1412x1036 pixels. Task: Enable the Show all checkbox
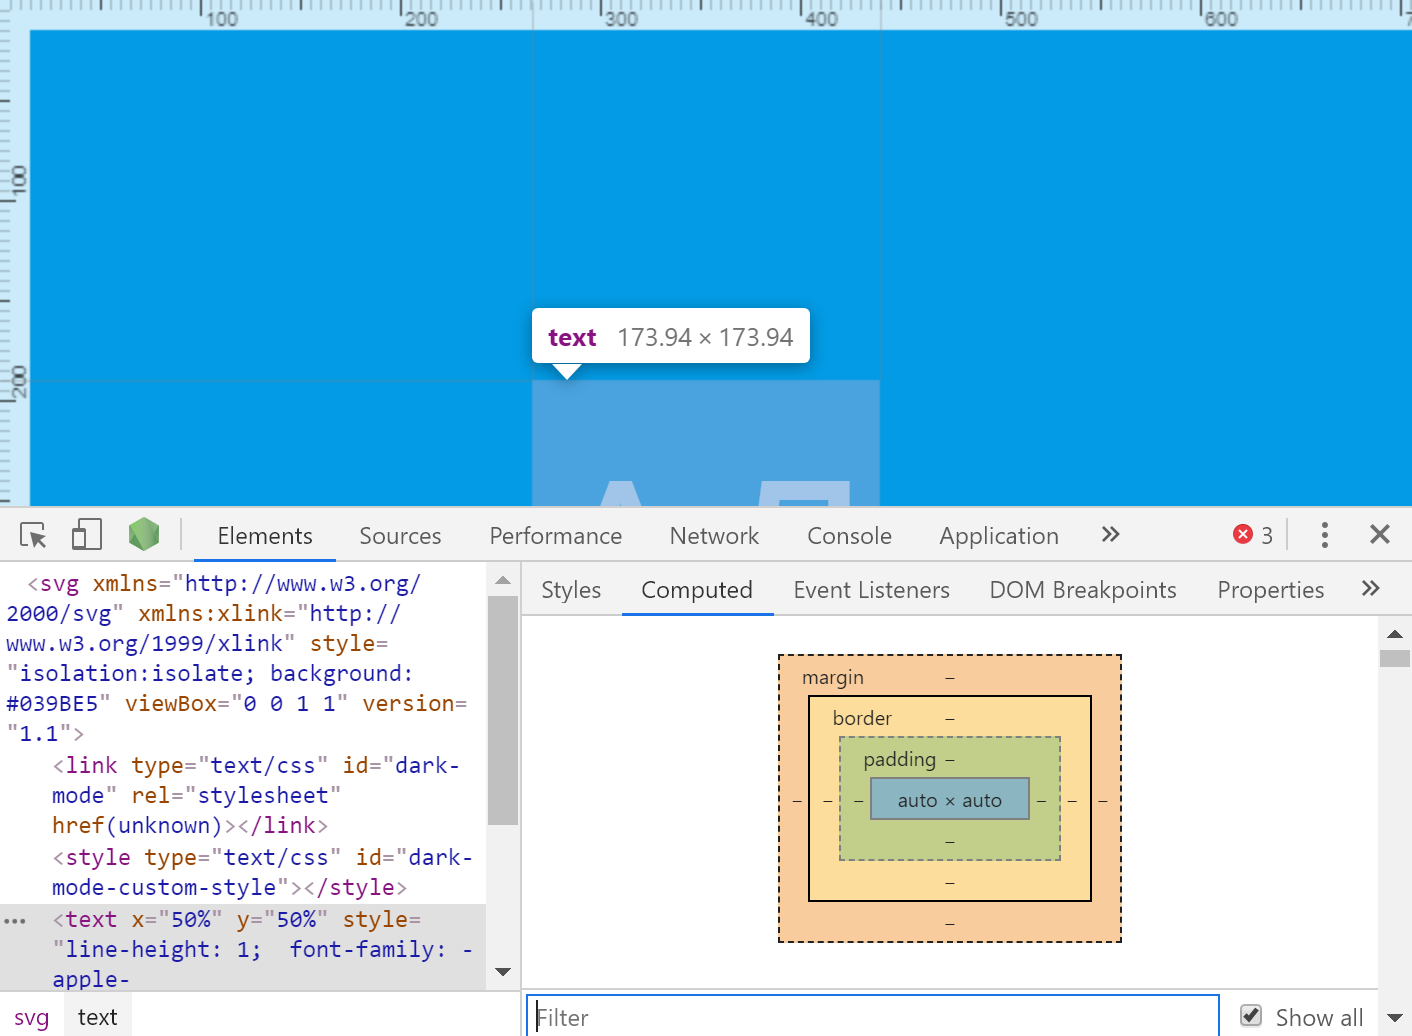1251,1015
